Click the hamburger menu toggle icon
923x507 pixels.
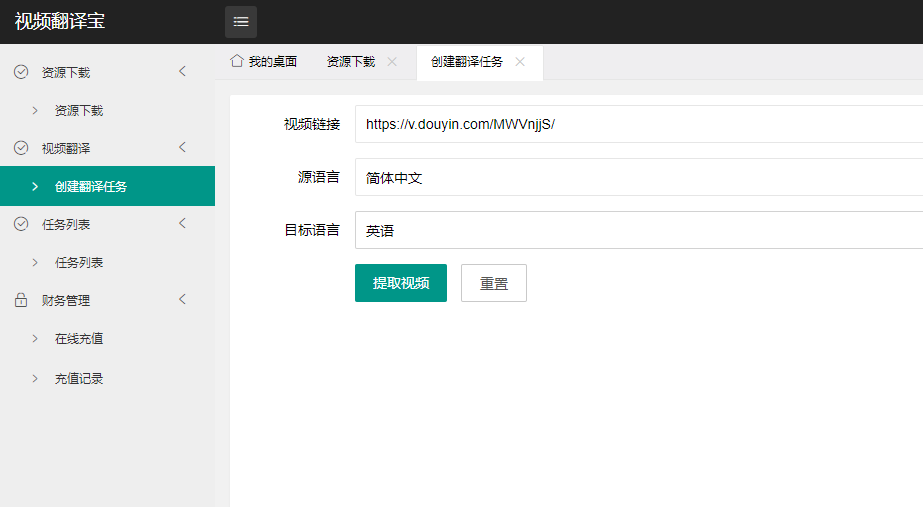point(241,22)
